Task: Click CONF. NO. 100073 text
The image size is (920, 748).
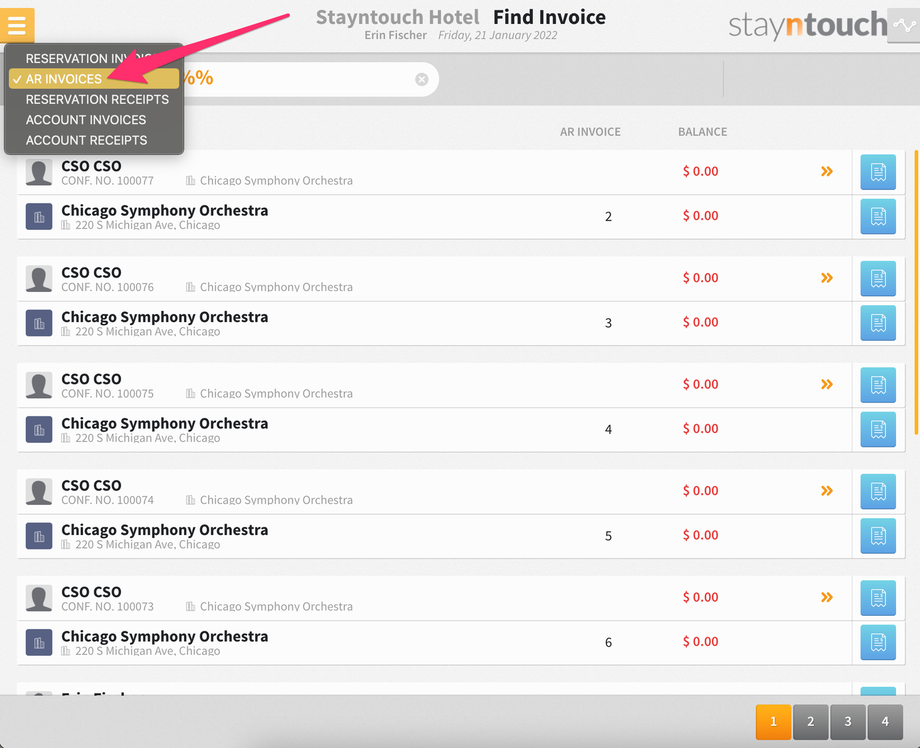Action: [107, 607]
